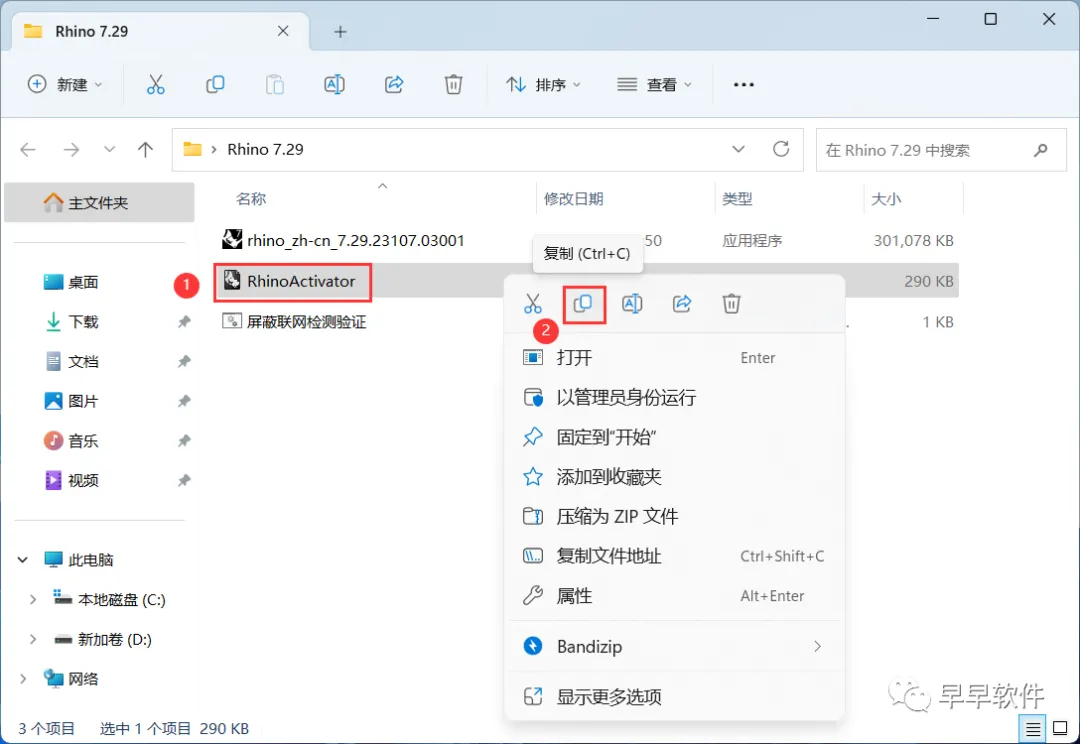
Task: Go up one folder level with the up arrow
Action: (x=145, y=149)
